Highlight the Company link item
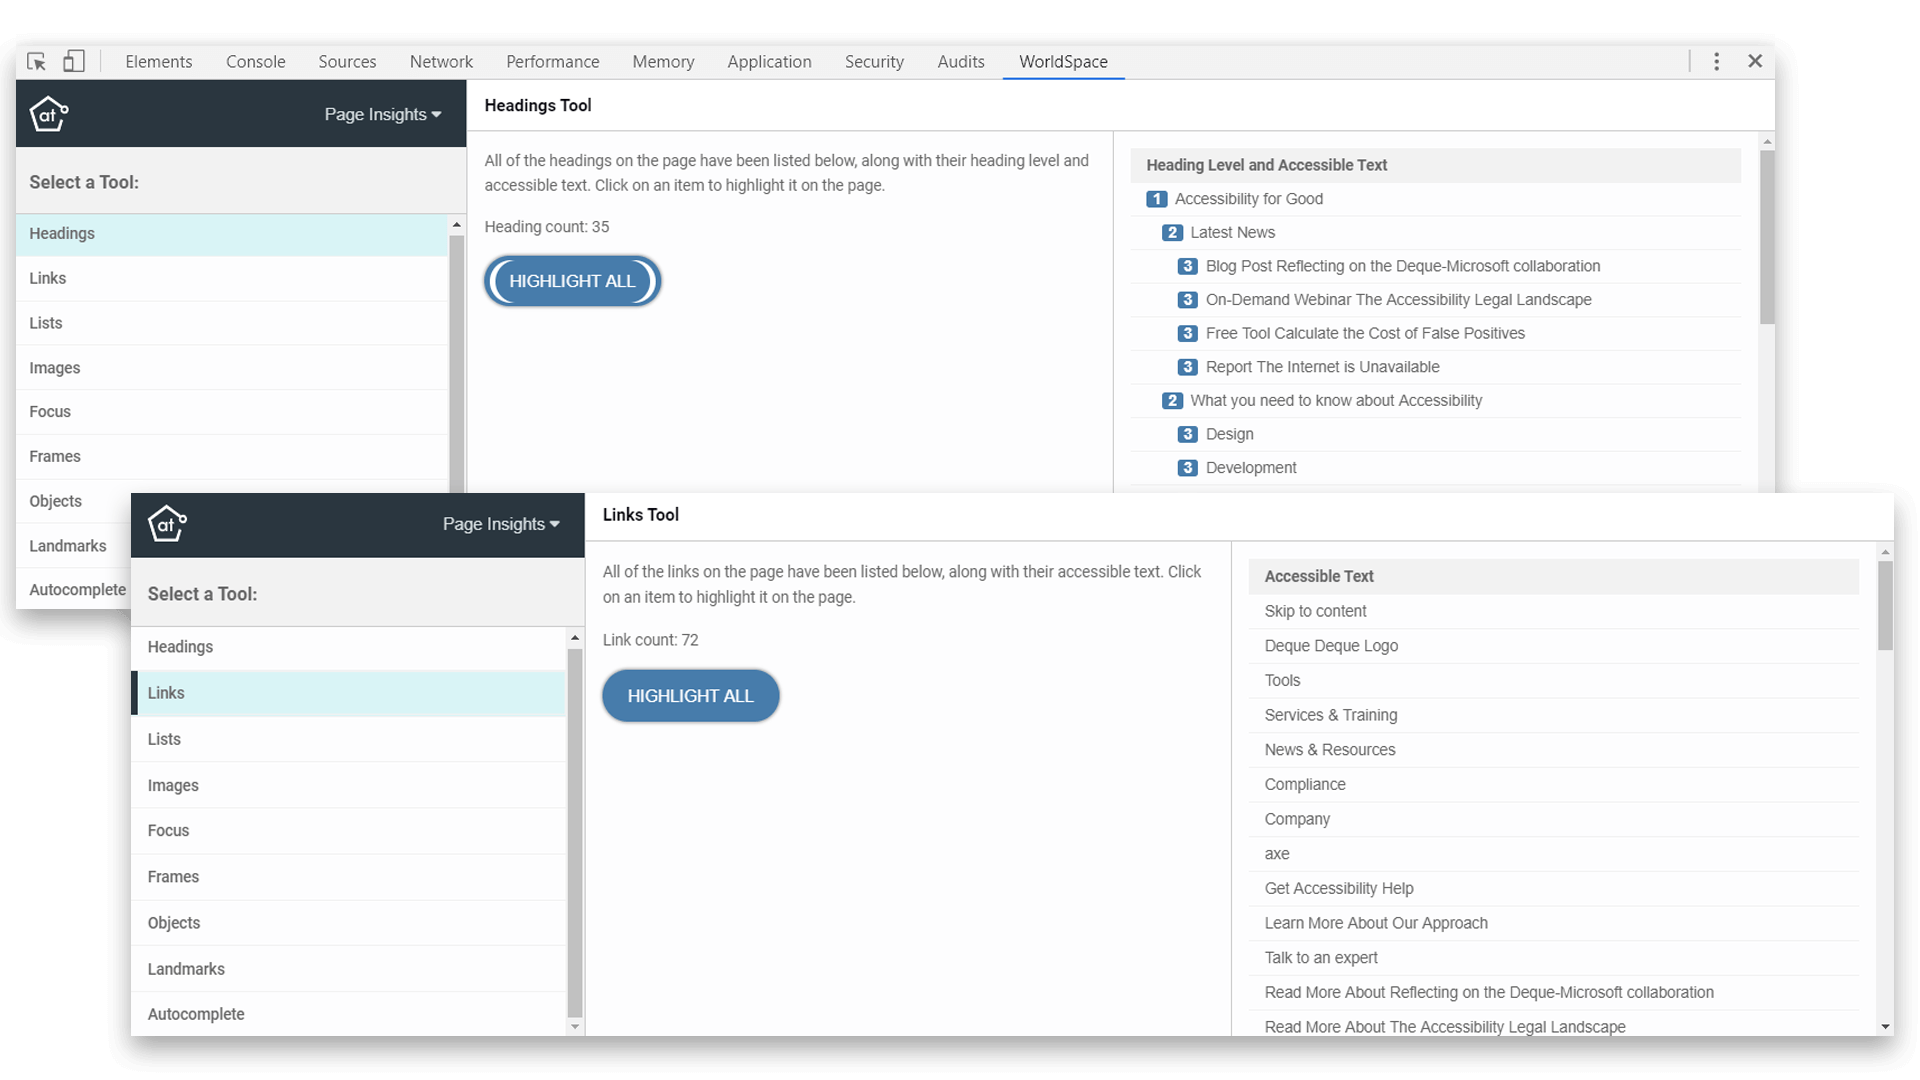Screen dimensions: 1920x1080 pos(1553,819)
